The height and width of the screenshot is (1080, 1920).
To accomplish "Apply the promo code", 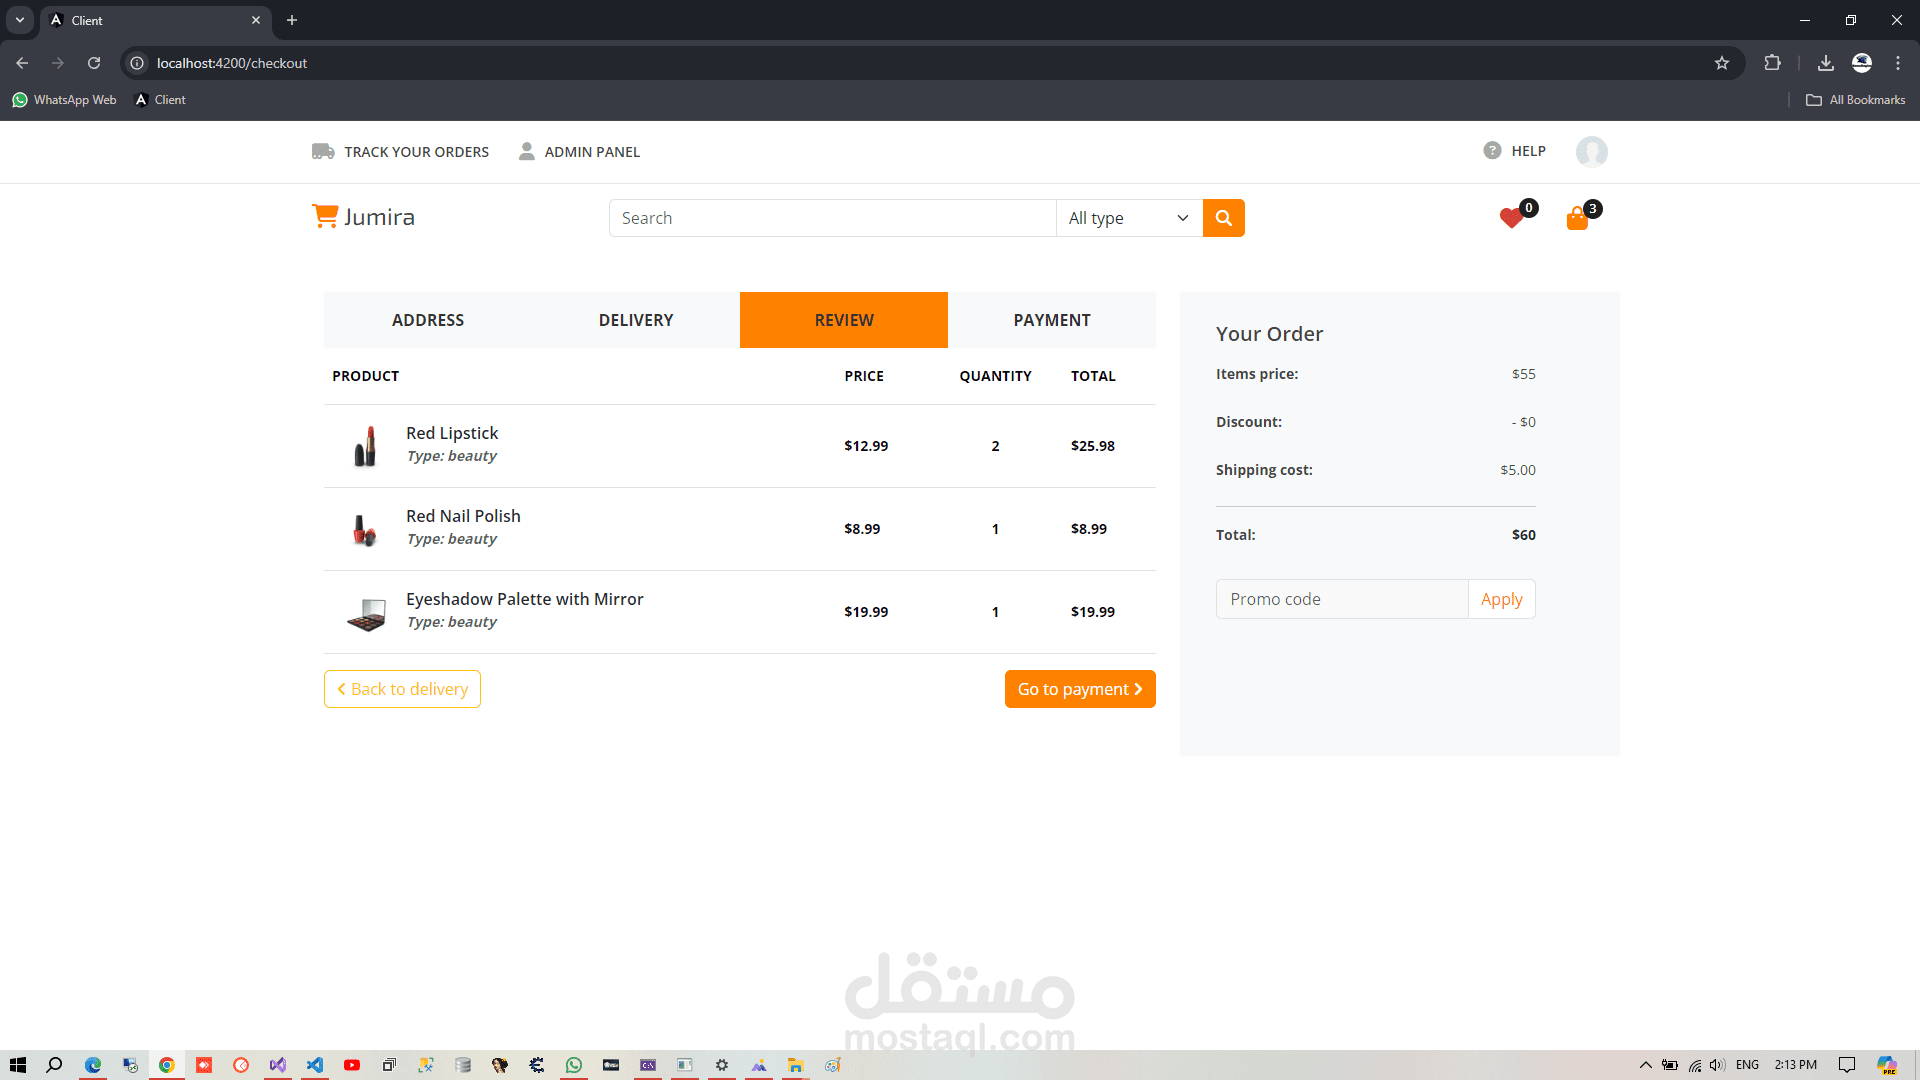I will point(1501,599).
